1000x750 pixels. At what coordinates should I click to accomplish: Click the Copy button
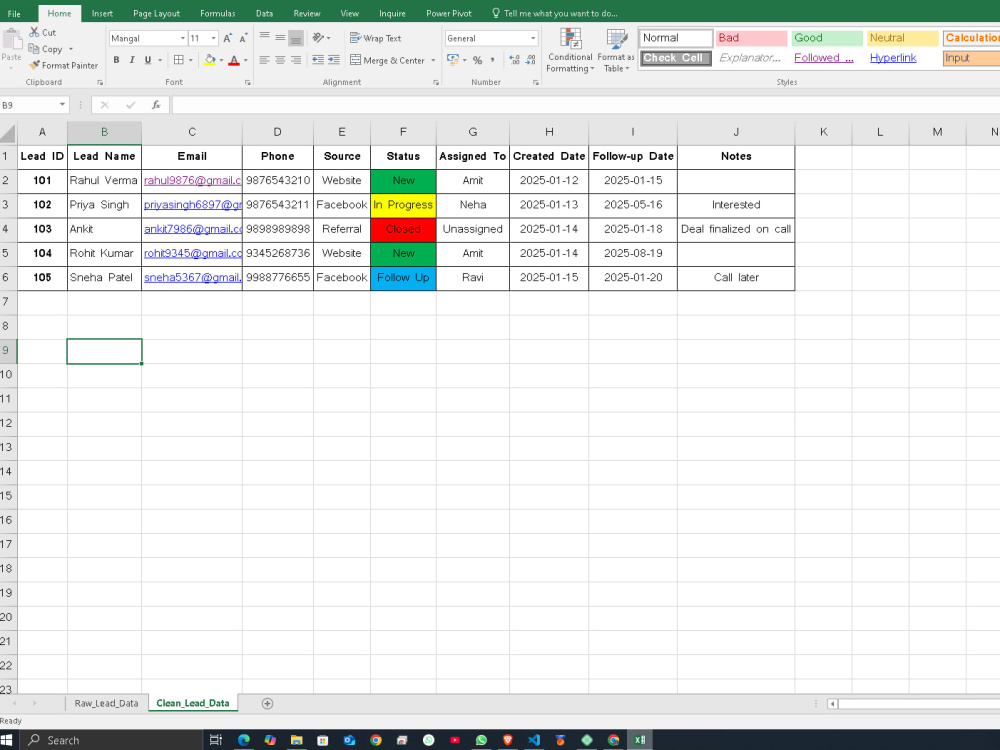pos(45,49)
